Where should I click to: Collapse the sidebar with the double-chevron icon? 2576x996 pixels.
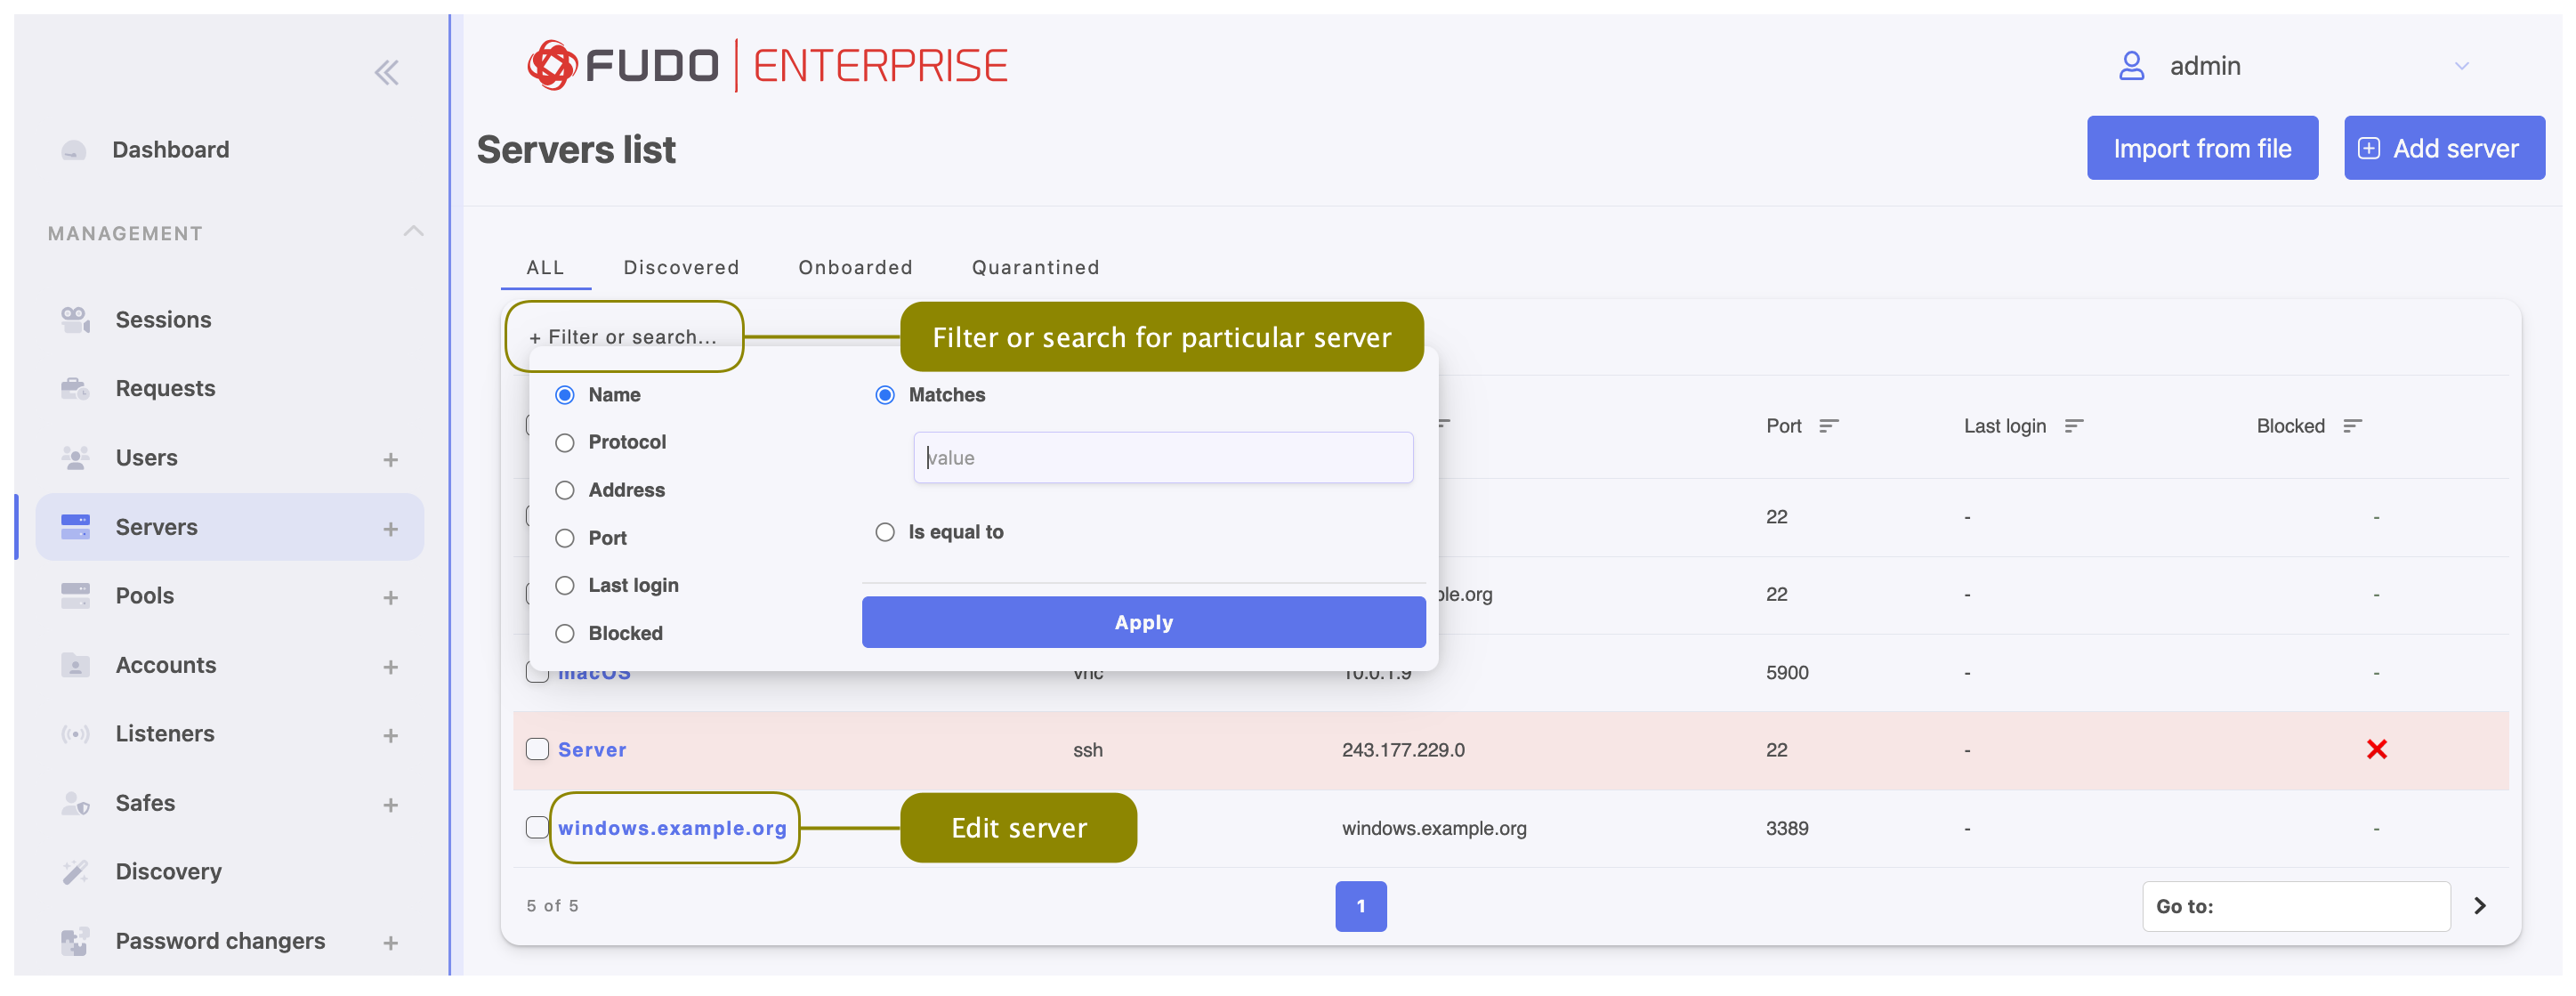pyautogui.click(x=386, y=72)
